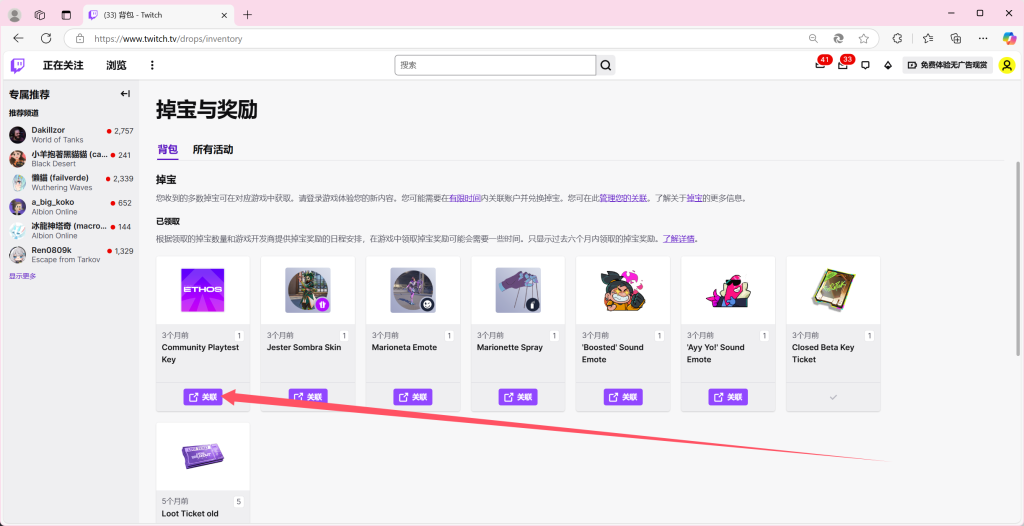
Task: Open 浏览 in the top nav
Action: [x=116, y=65]
